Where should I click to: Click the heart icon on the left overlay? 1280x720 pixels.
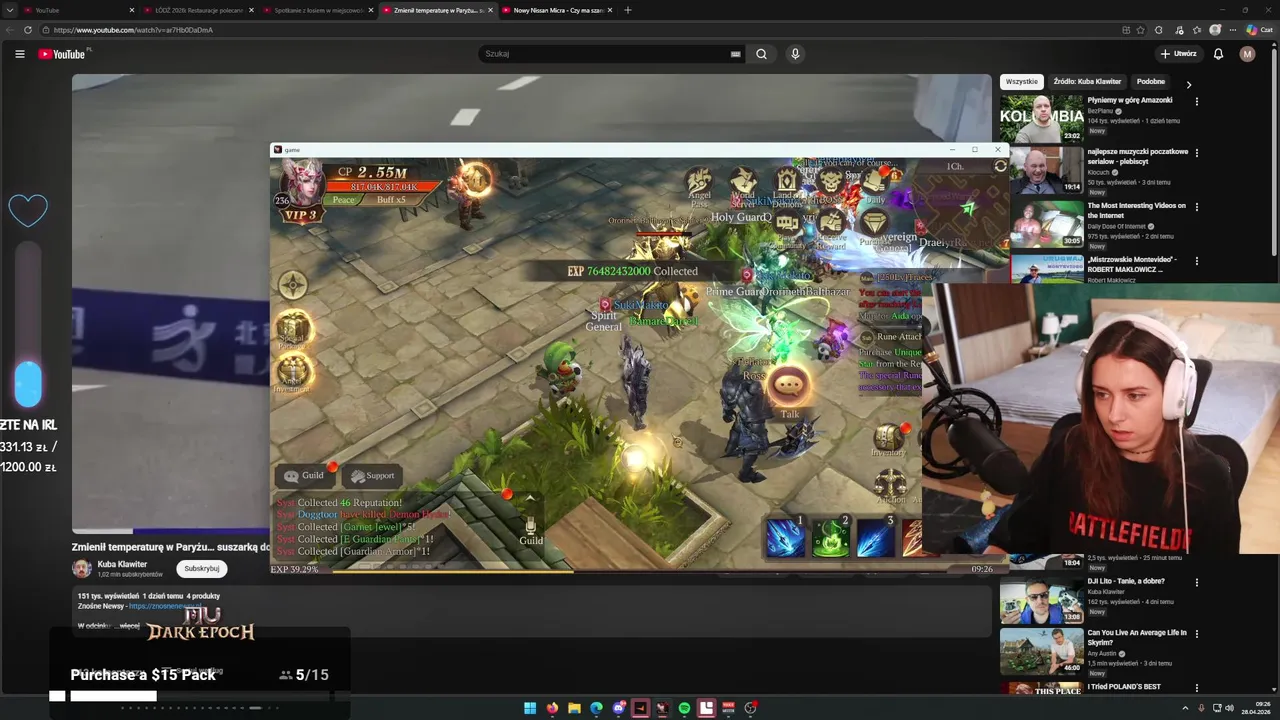pos(28,210)
